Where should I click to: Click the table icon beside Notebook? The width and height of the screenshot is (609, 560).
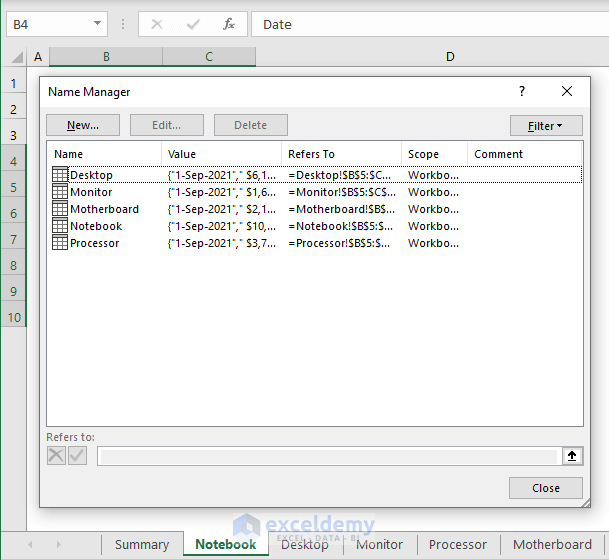click(60, 226)
